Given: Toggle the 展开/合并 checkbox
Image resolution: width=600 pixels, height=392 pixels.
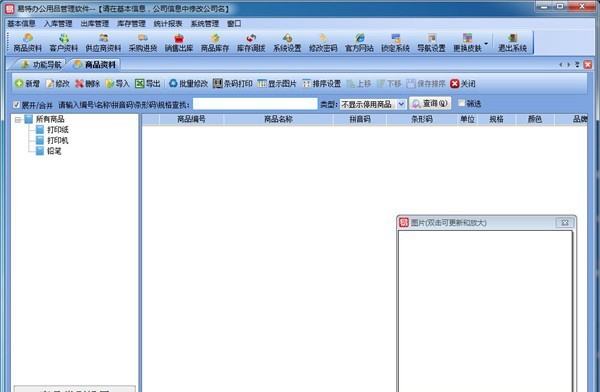Looking at the screenshot, I should 16,104.
